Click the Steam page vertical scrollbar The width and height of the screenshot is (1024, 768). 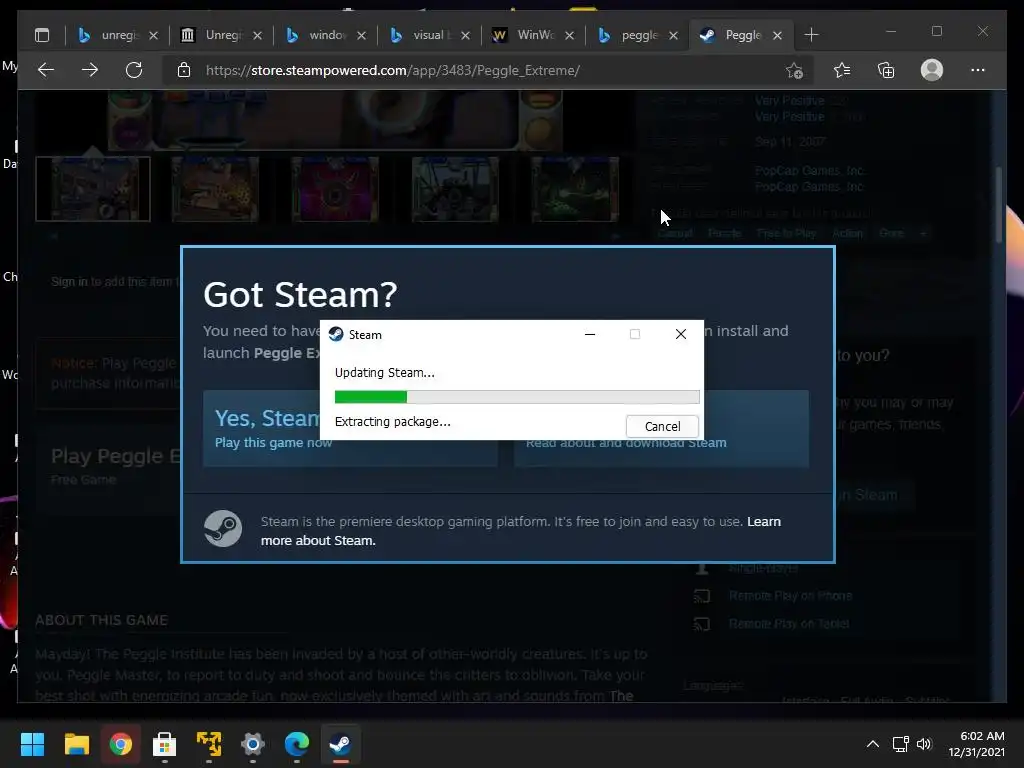pos(1000,204)
